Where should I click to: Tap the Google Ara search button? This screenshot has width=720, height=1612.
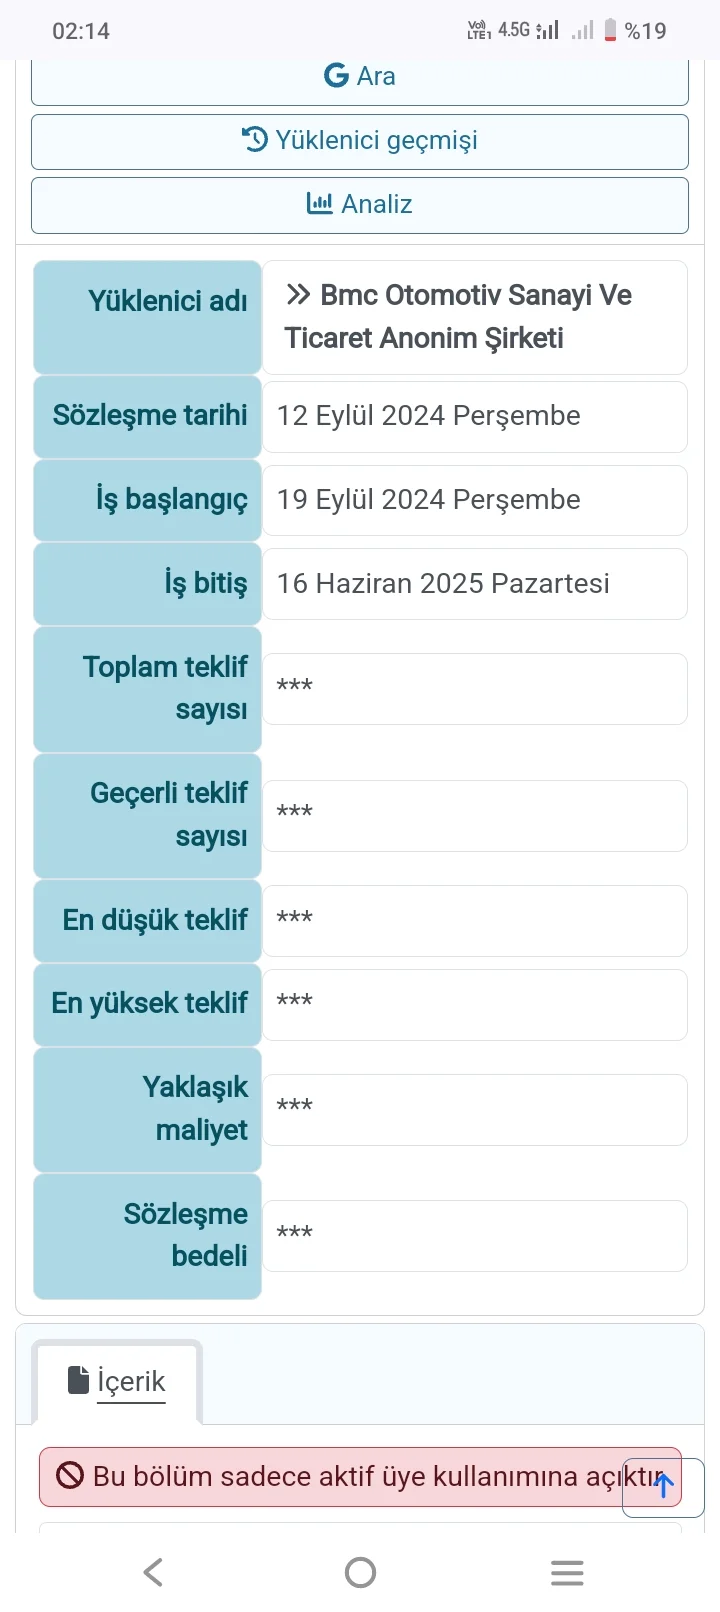[x=360, y=78]
